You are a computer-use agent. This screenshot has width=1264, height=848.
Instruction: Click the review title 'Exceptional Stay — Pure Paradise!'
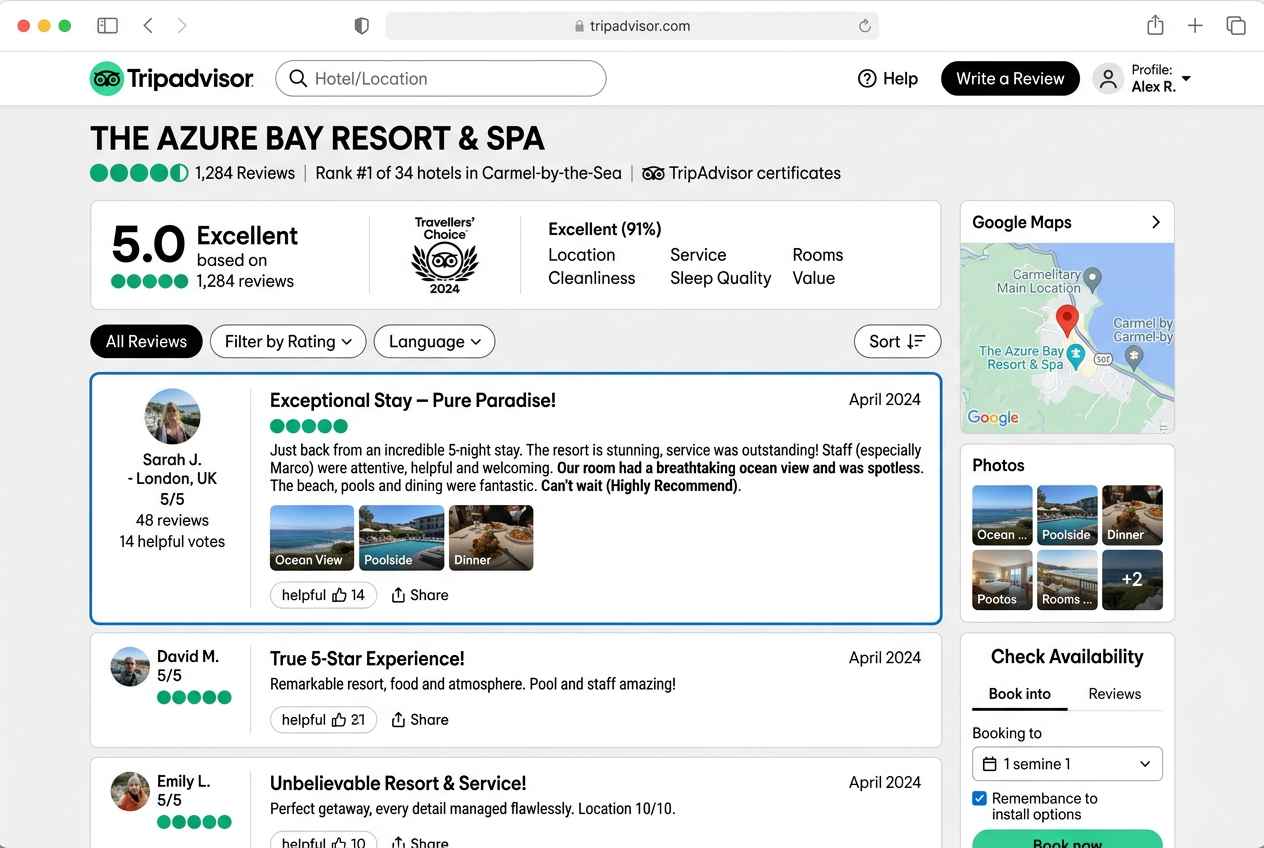413,401
